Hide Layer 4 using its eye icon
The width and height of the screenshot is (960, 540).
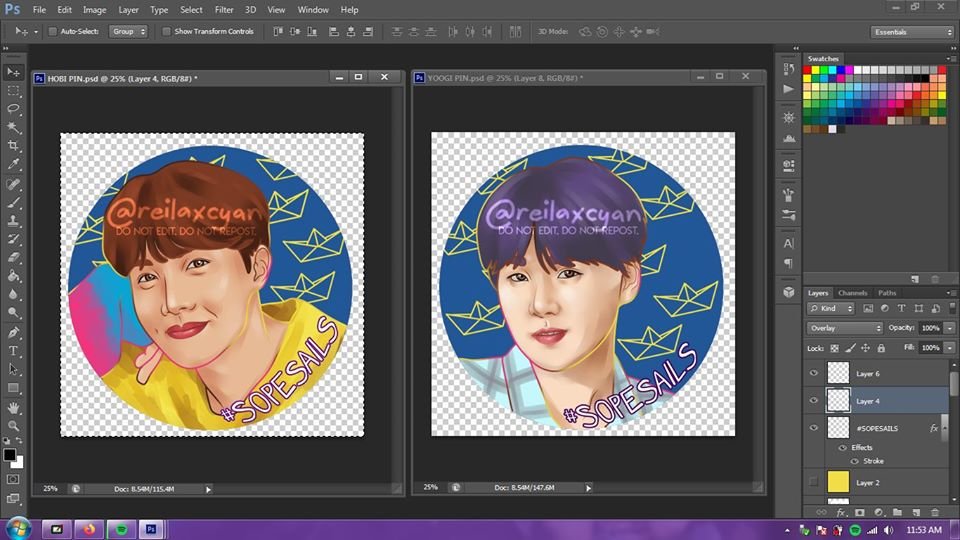(x=814, y=400)
